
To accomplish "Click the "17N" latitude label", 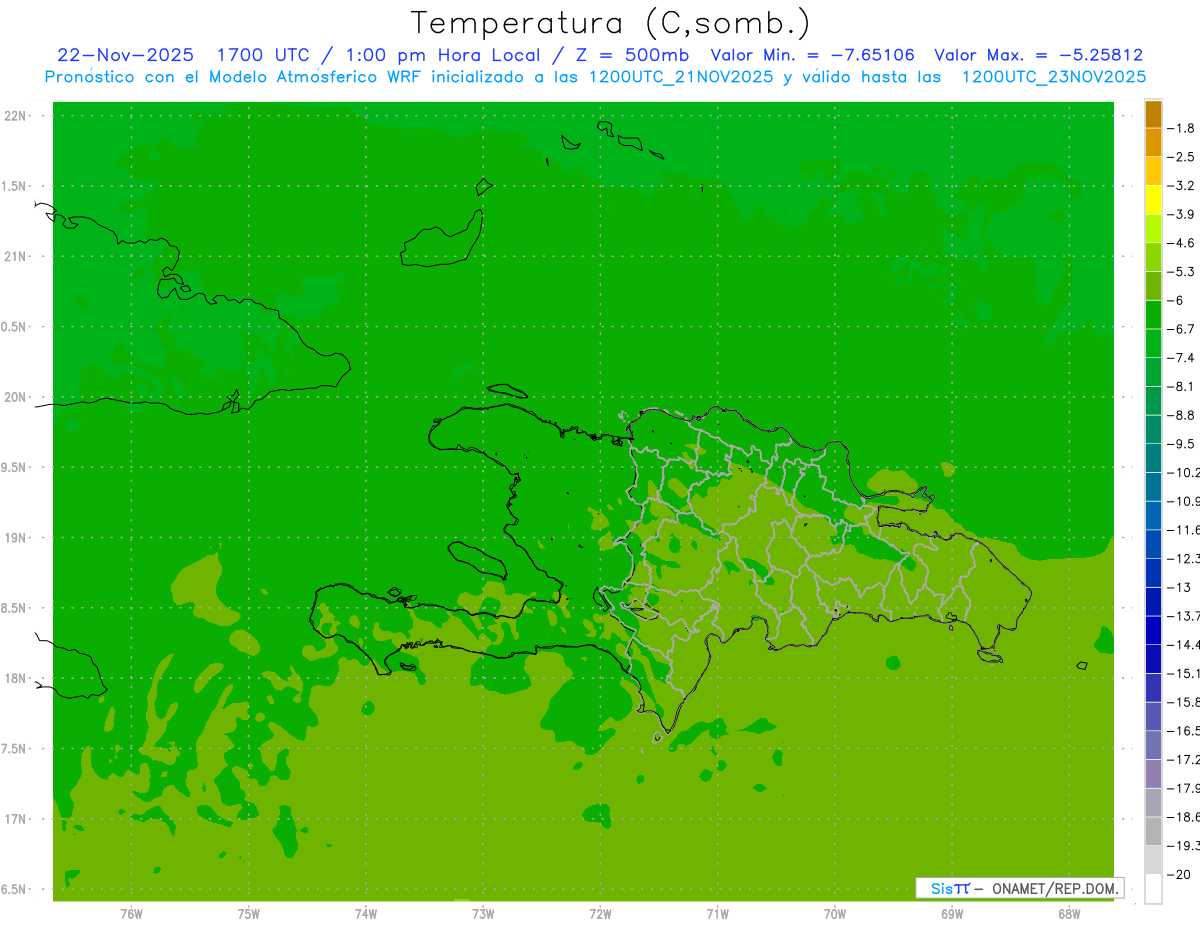I will click(15, 819).
